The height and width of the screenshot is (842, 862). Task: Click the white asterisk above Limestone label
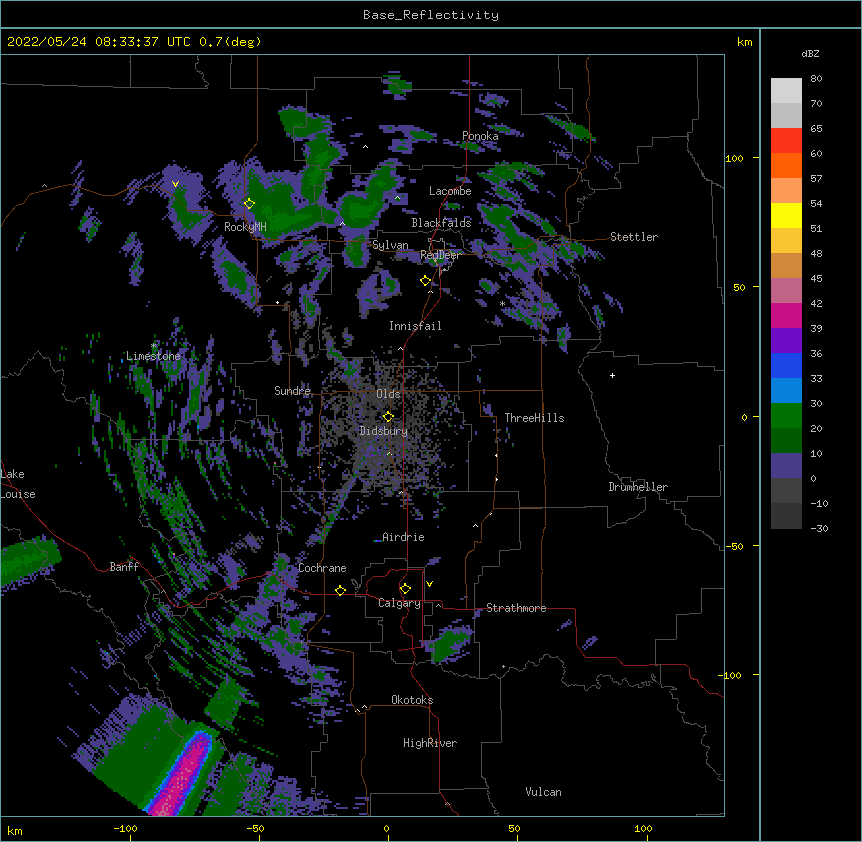(154, 346)
